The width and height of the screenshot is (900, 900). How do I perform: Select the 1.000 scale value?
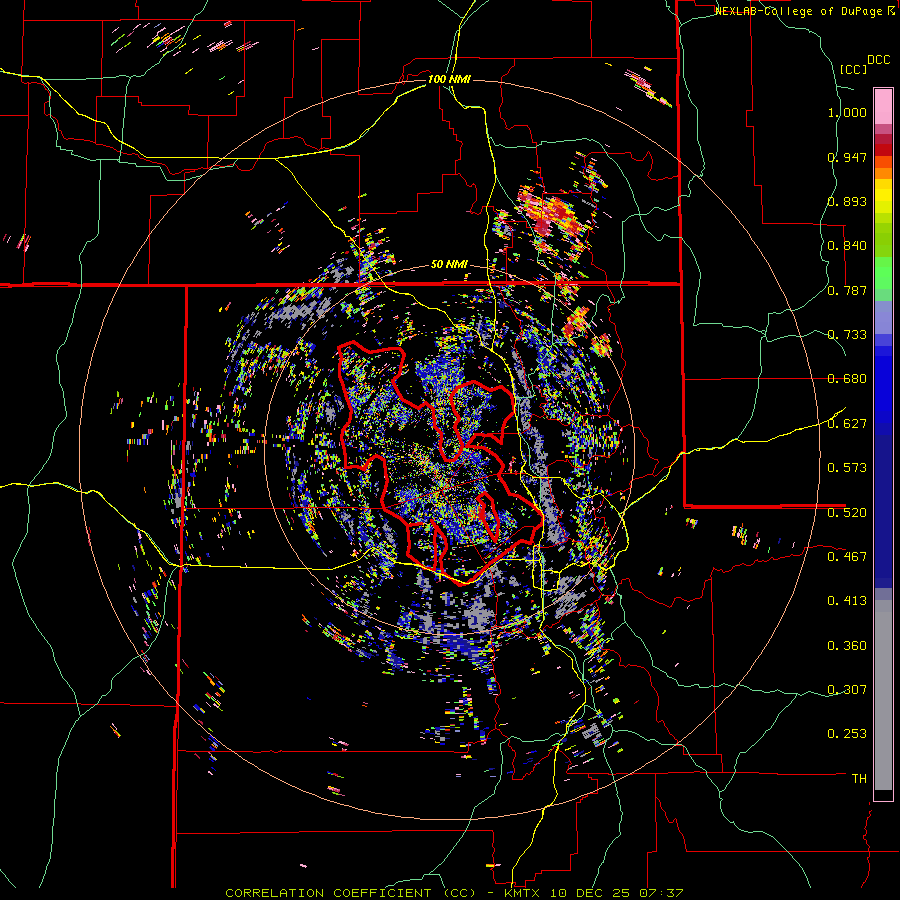pyautogui.click(x=847, y=112)
